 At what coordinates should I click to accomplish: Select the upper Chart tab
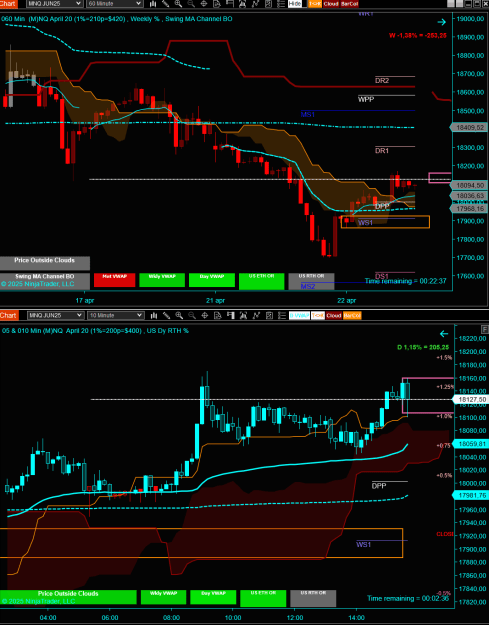(8, 4)
